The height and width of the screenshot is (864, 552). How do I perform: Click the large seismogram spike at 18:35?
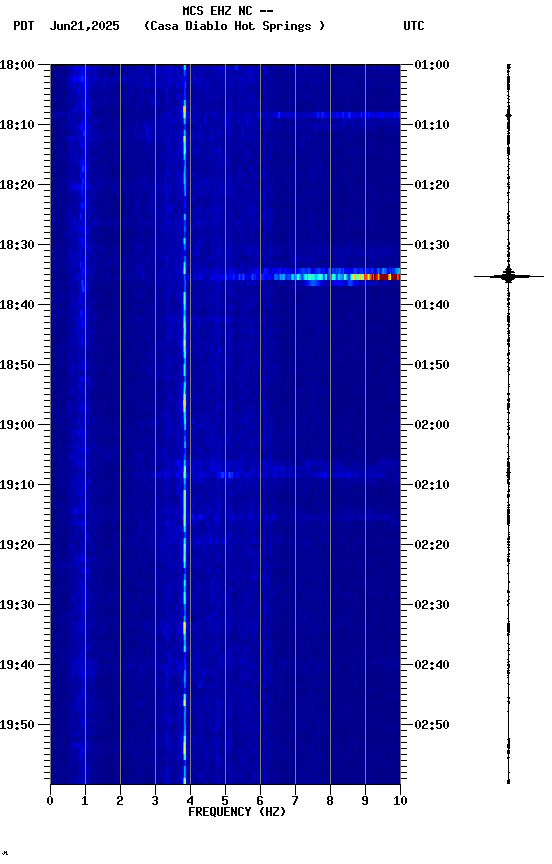point(508,276)
